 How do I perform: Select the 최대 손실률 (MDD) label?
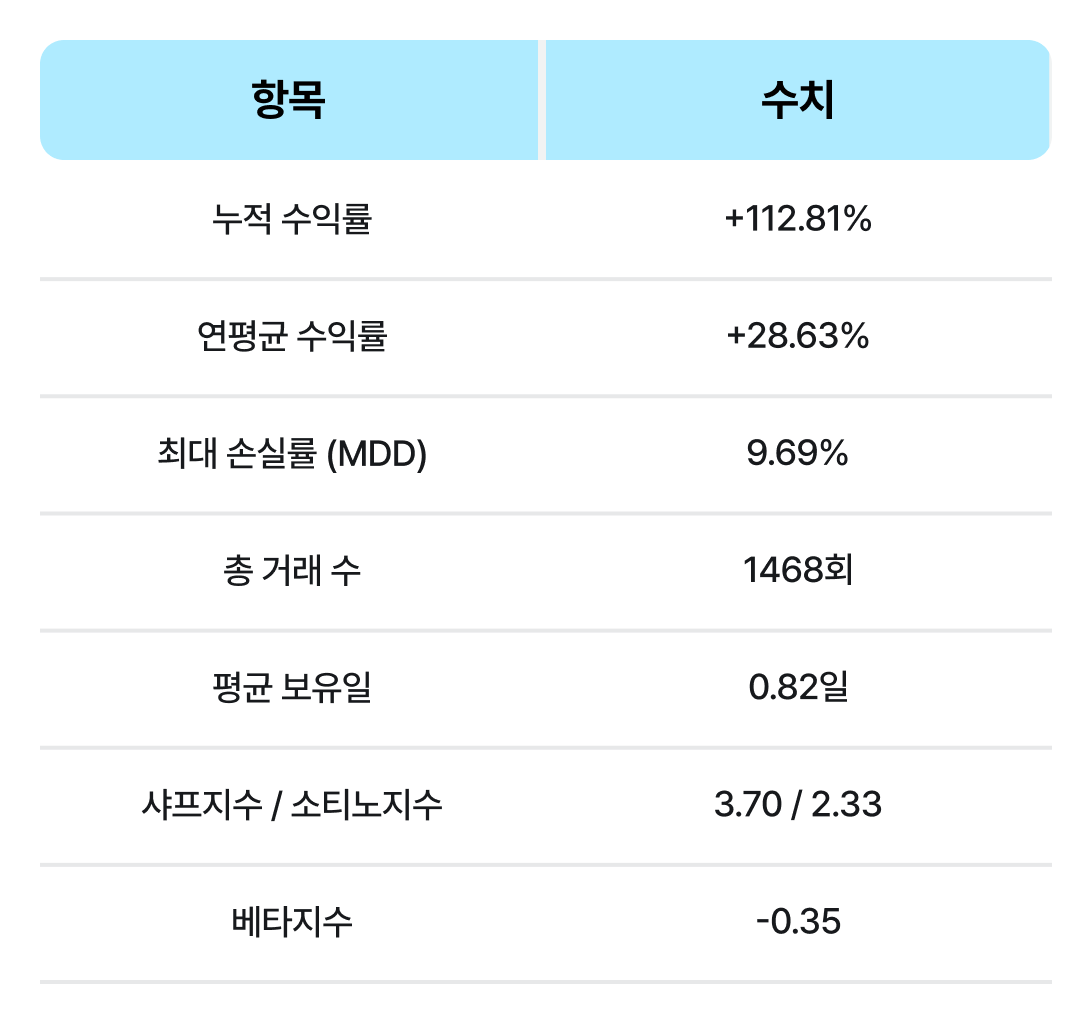pyautogui.click(x=292, y=453)
